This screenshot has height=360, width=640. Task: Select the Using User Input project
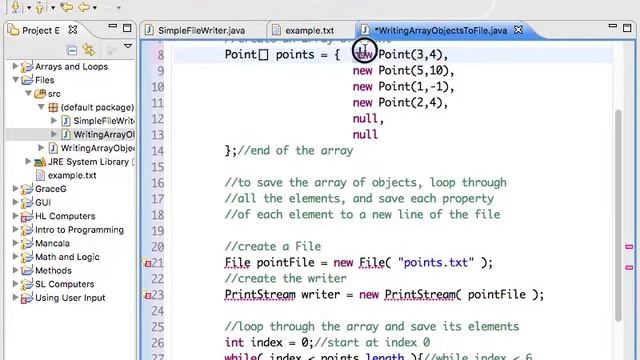point(70,298)
